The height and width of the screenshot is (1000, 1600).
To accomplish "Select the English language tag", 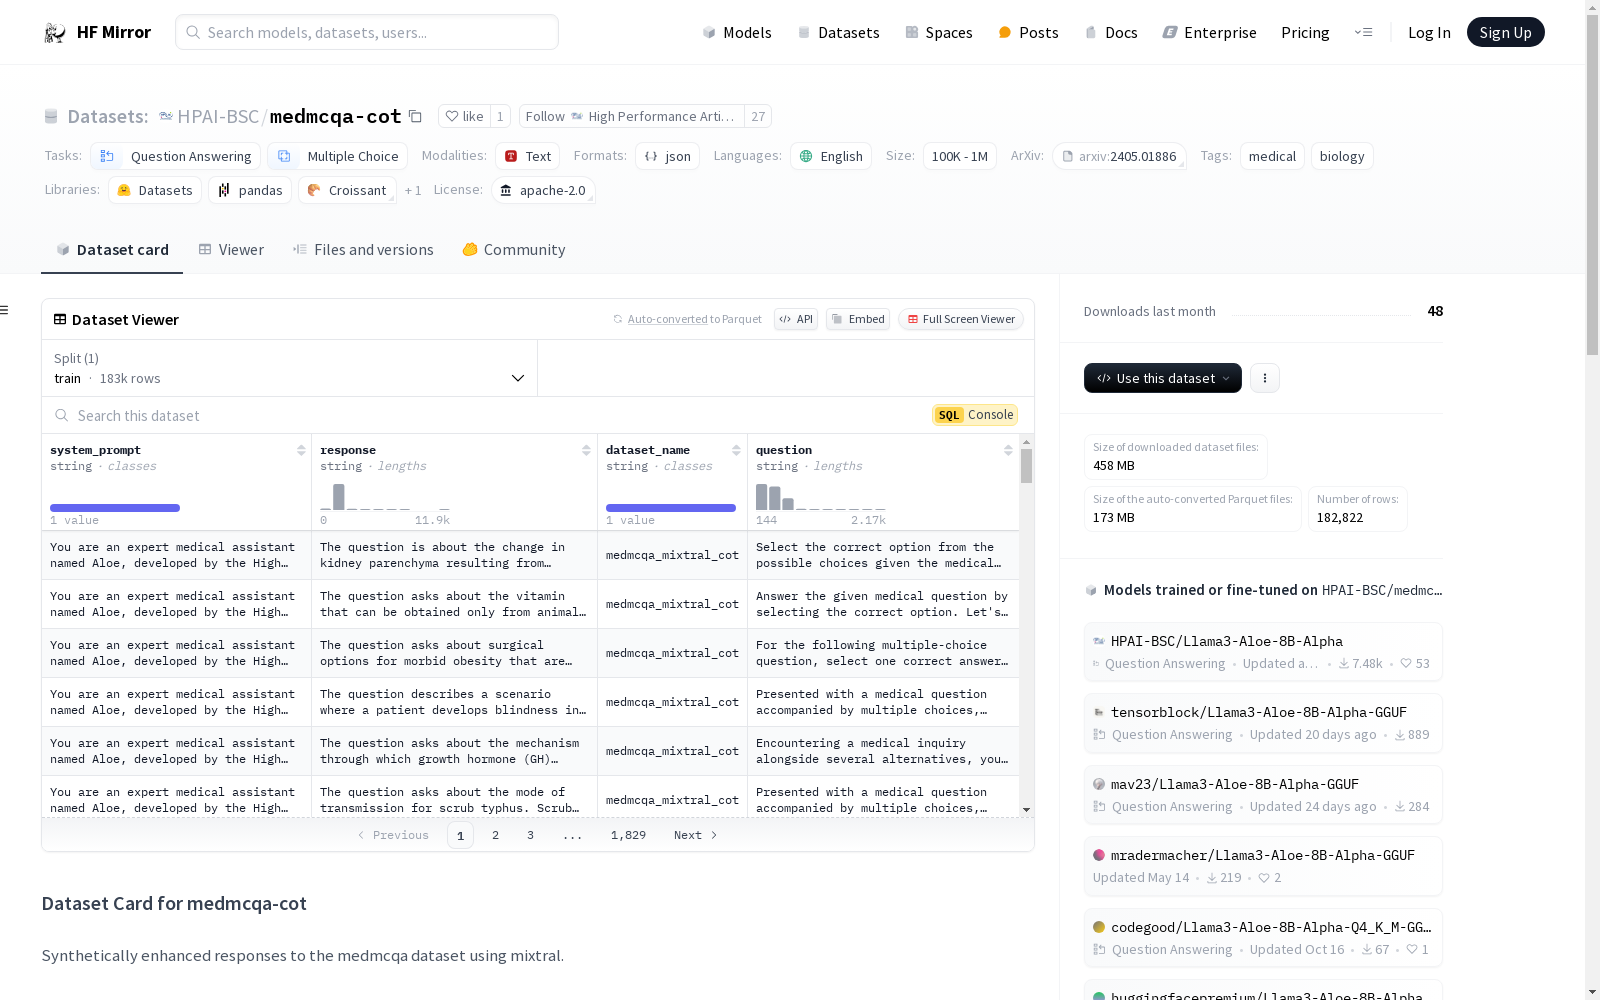I will click(831, 156).
